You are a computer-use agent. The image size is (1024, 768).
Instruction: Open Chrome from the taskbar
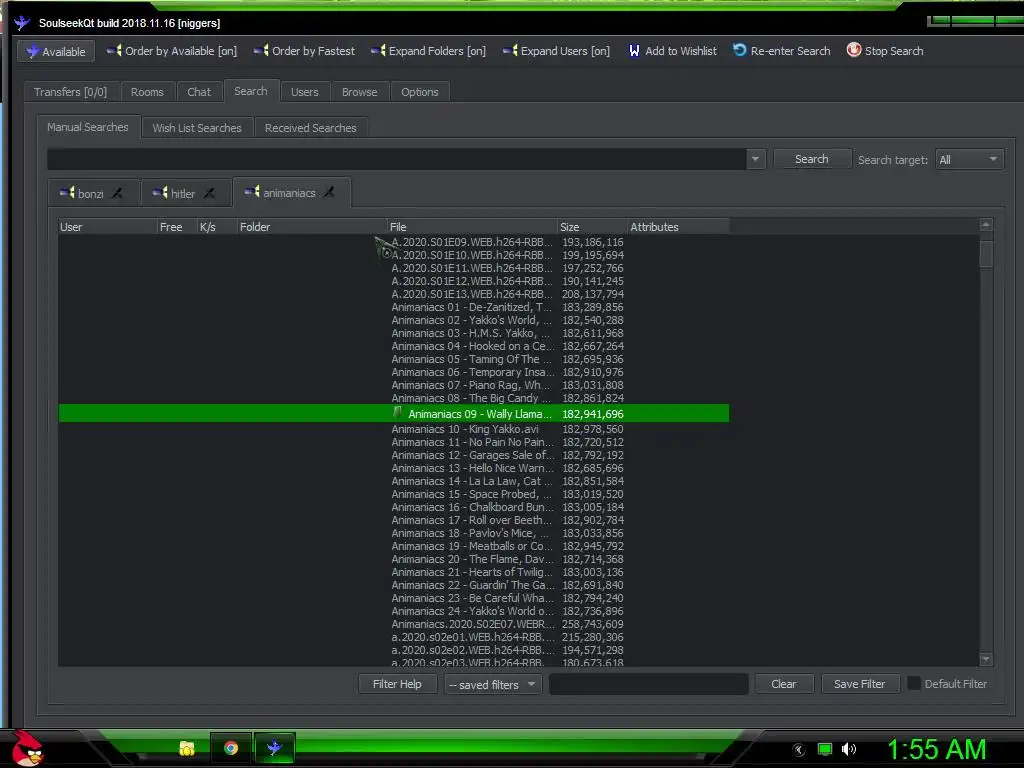click(231, 748)
